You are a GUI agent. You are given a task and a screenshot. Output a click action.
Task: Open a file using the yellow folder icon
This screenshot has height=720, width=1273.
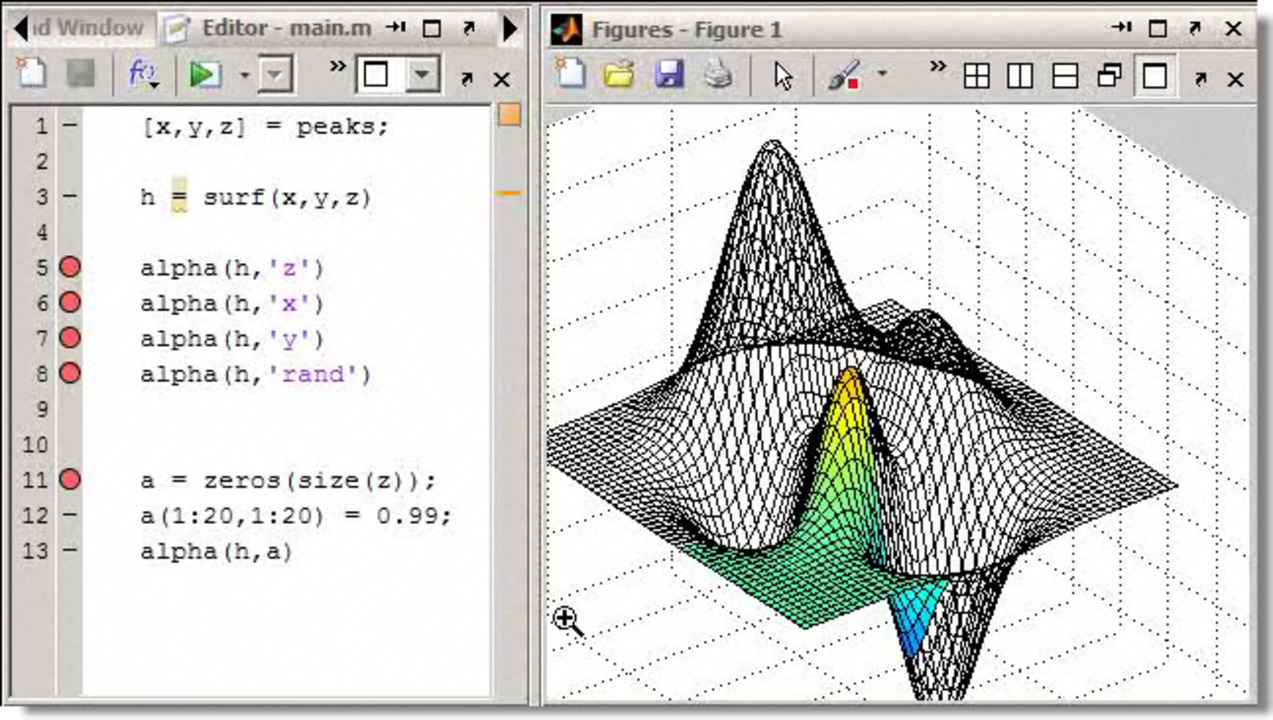click(619, 74)
